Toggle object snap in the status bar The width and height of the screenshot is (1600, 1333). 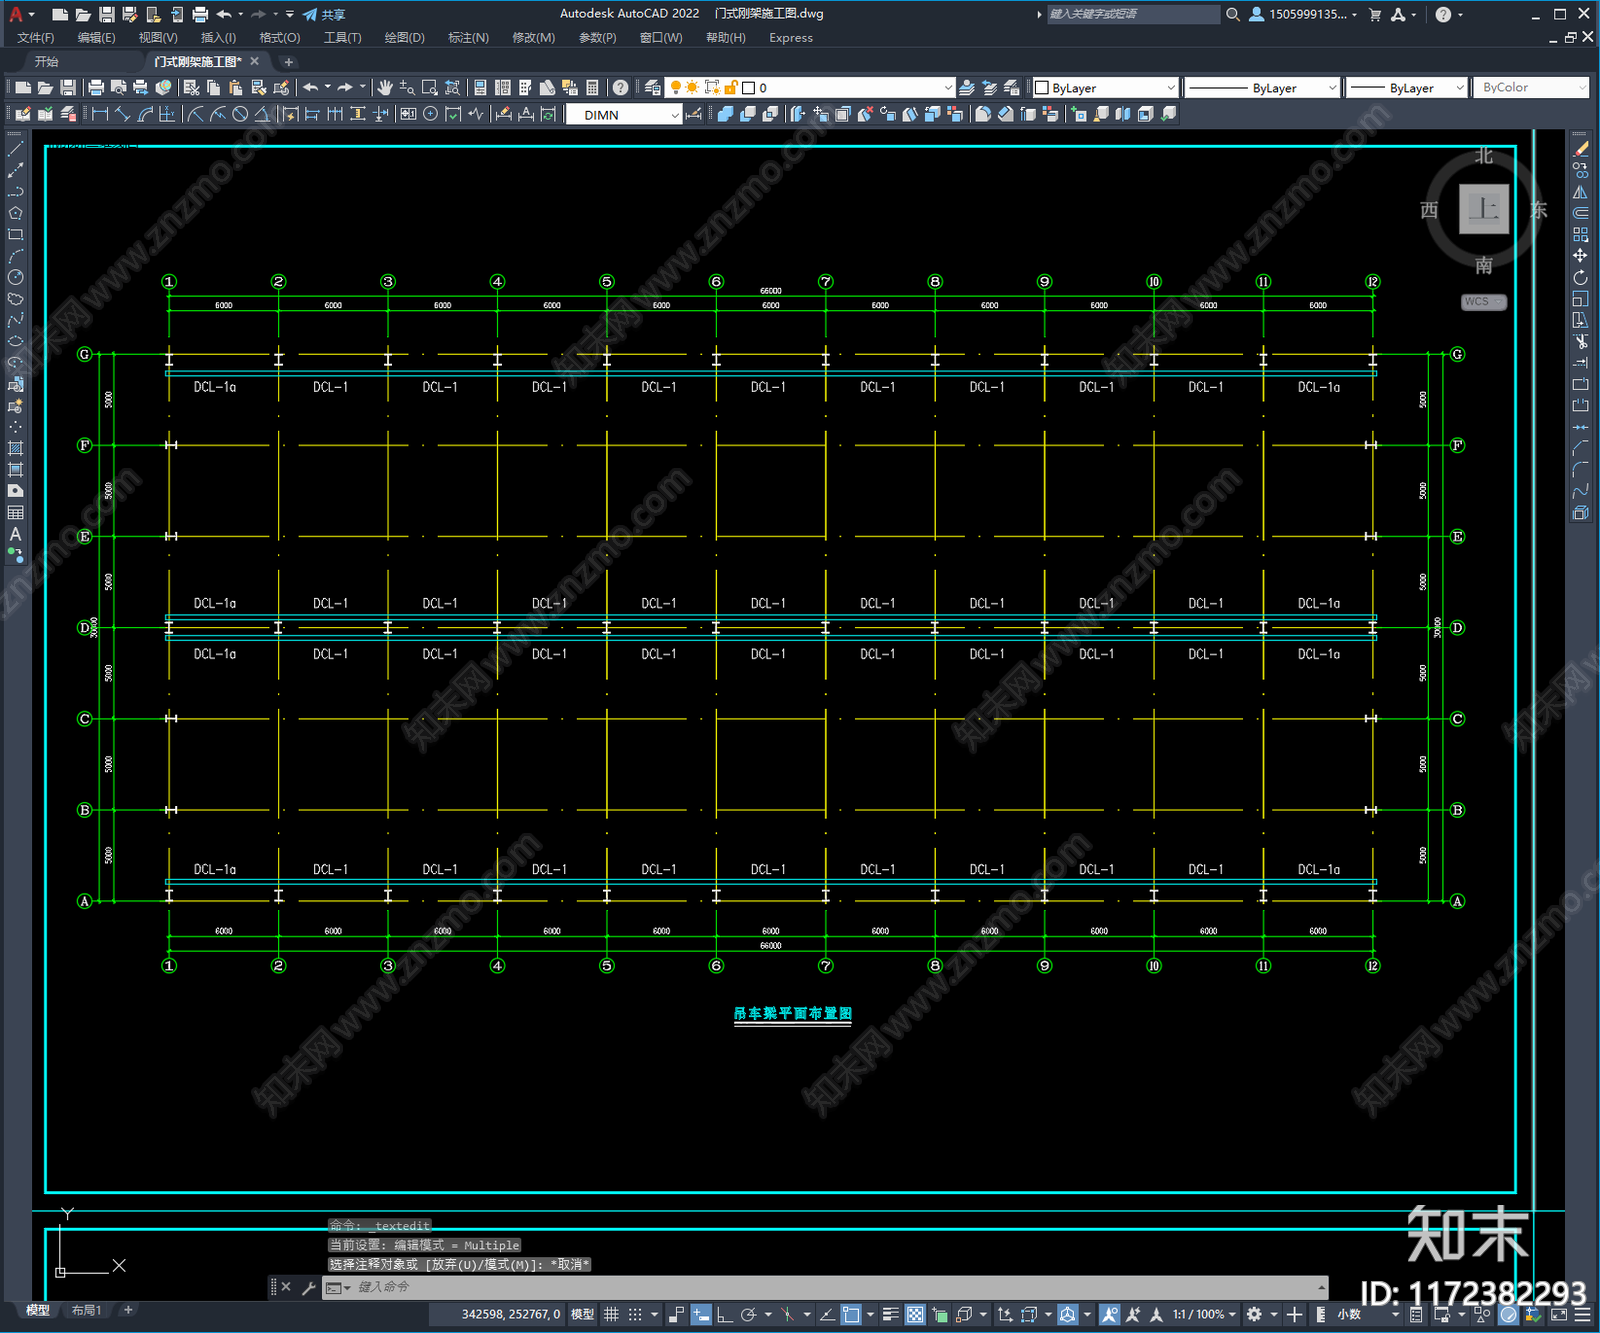pos(851,1314)
